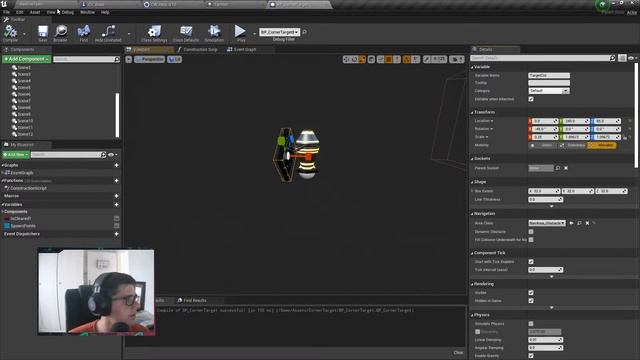Select the translate gizmo tool in viewport

347,60
